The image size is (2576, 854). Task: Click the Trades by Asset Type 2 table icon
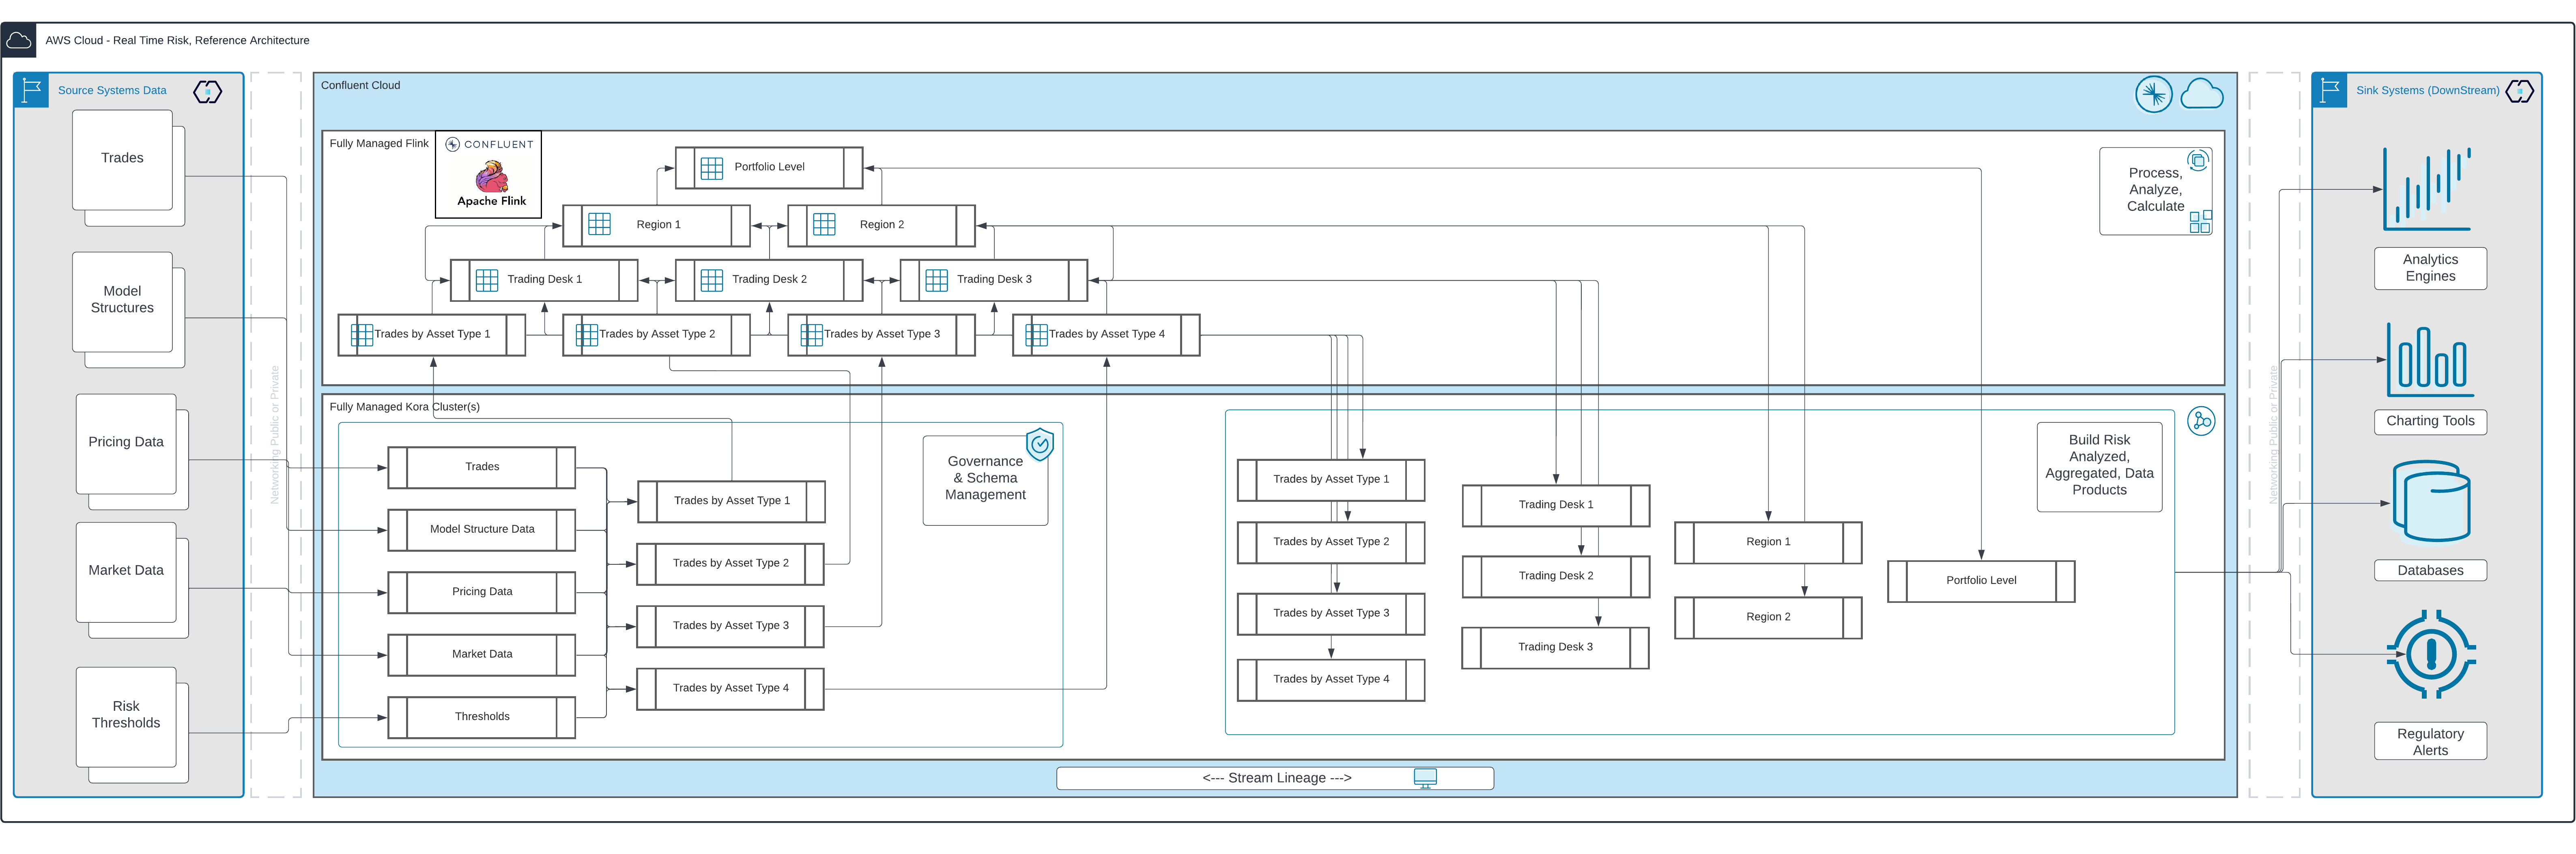587,335
